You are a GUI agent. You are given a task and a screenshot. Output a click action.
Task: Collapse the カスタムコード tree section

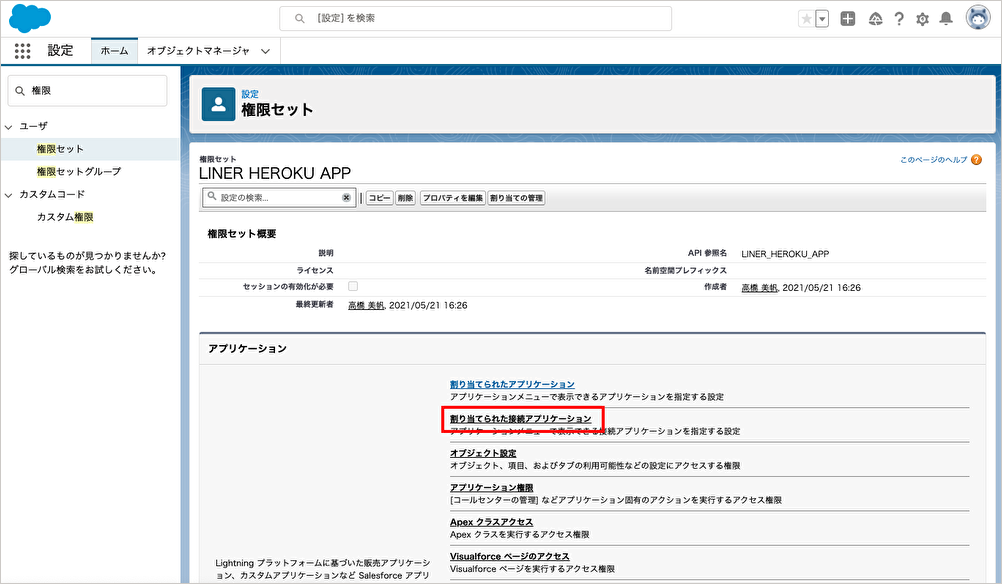click(x=8, y=195)
